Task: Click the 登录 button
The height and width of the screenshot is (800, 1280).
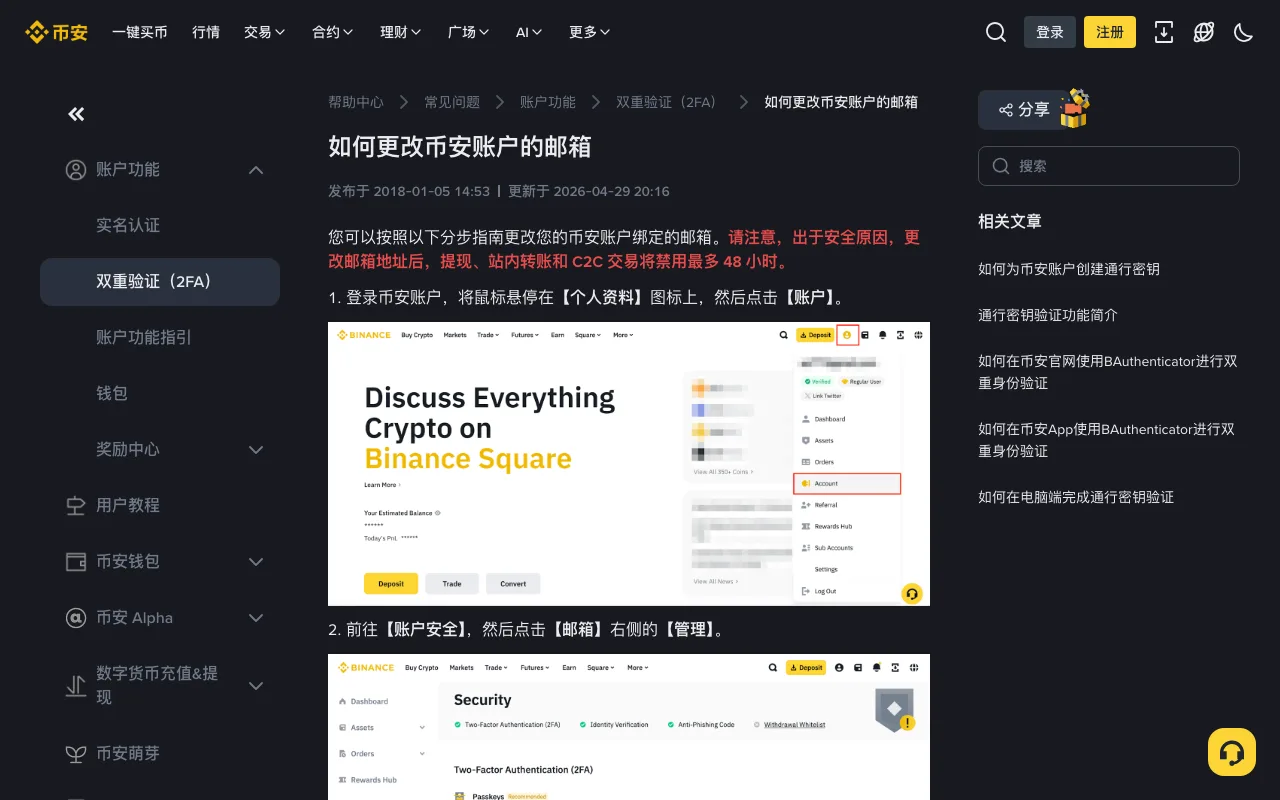Action: tap(1050, 32)
